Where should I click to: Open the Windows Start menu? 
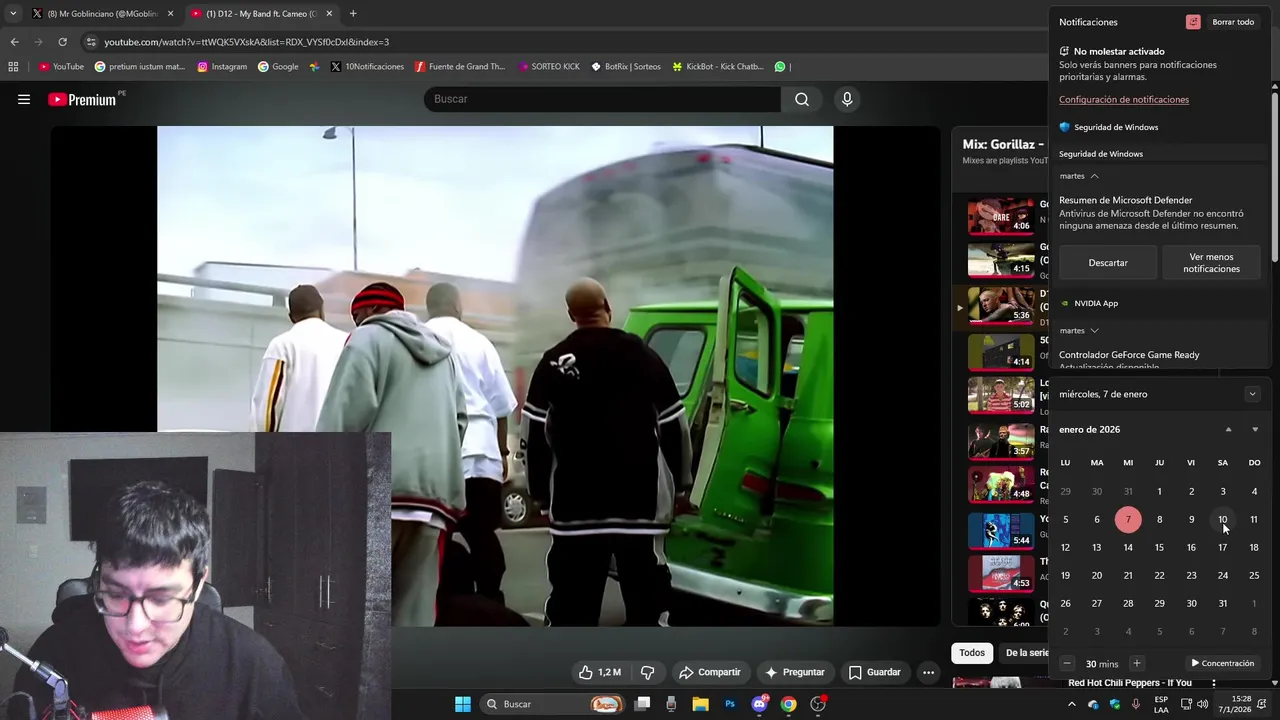pyautogui.click(x=463, y=704)
